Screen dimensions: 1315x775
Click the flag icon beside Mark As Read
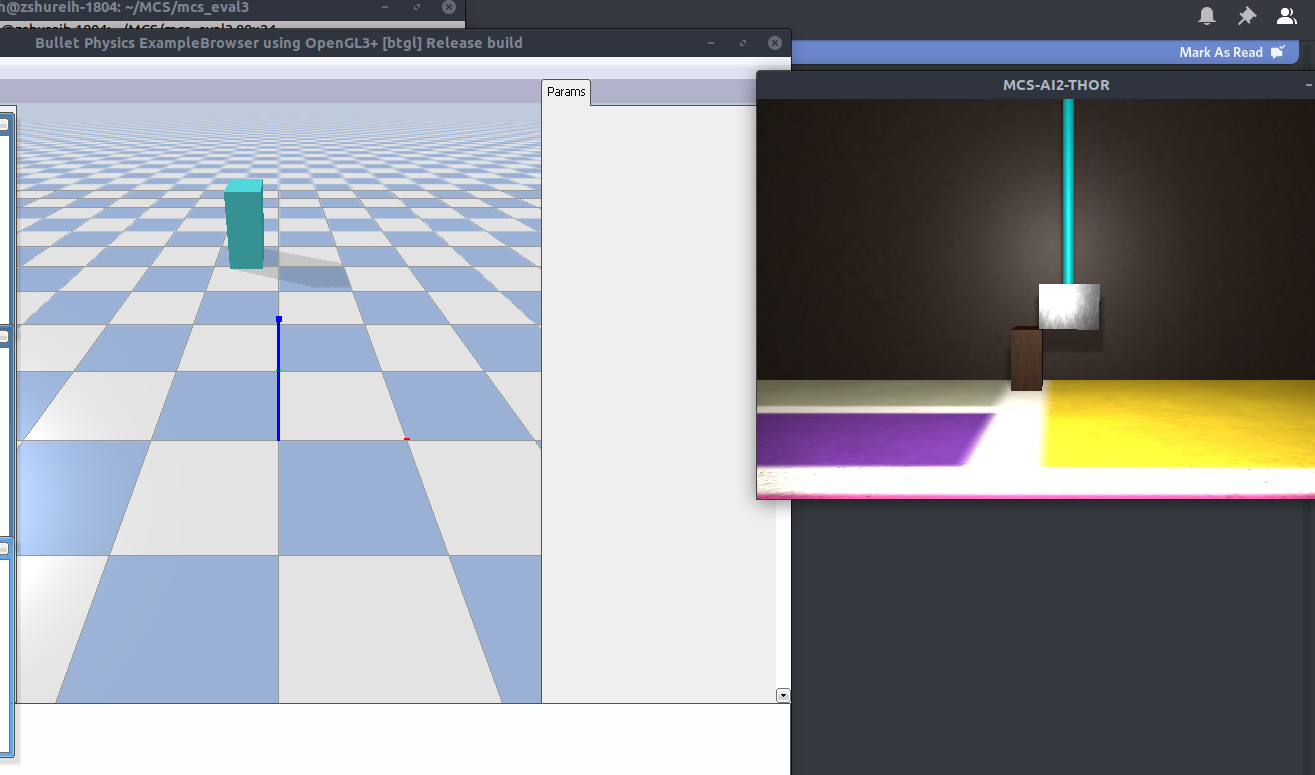[1278, 51]
